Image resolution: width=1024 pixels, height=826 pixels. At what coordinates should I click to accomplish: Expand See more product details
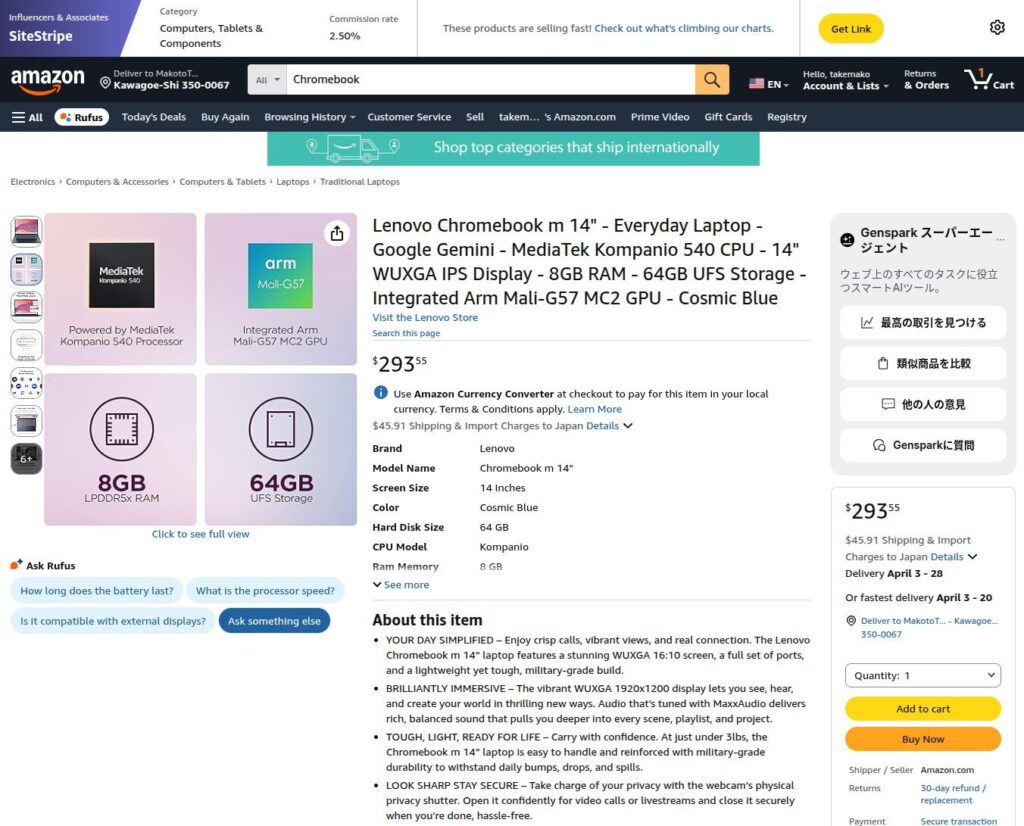(x=401, y=585)
